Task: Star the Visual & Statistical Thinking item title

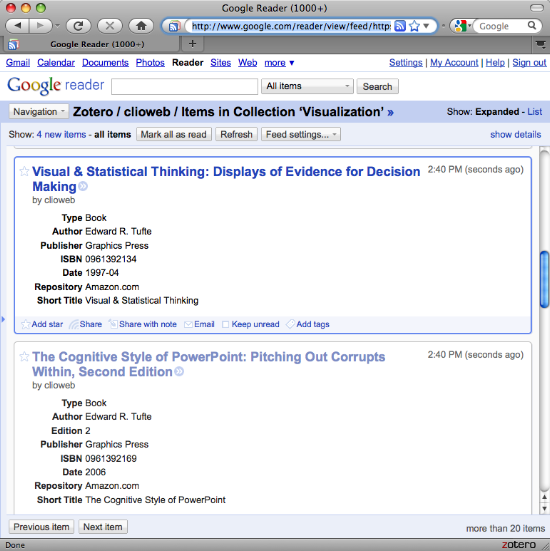Action: tap(24, 171)
